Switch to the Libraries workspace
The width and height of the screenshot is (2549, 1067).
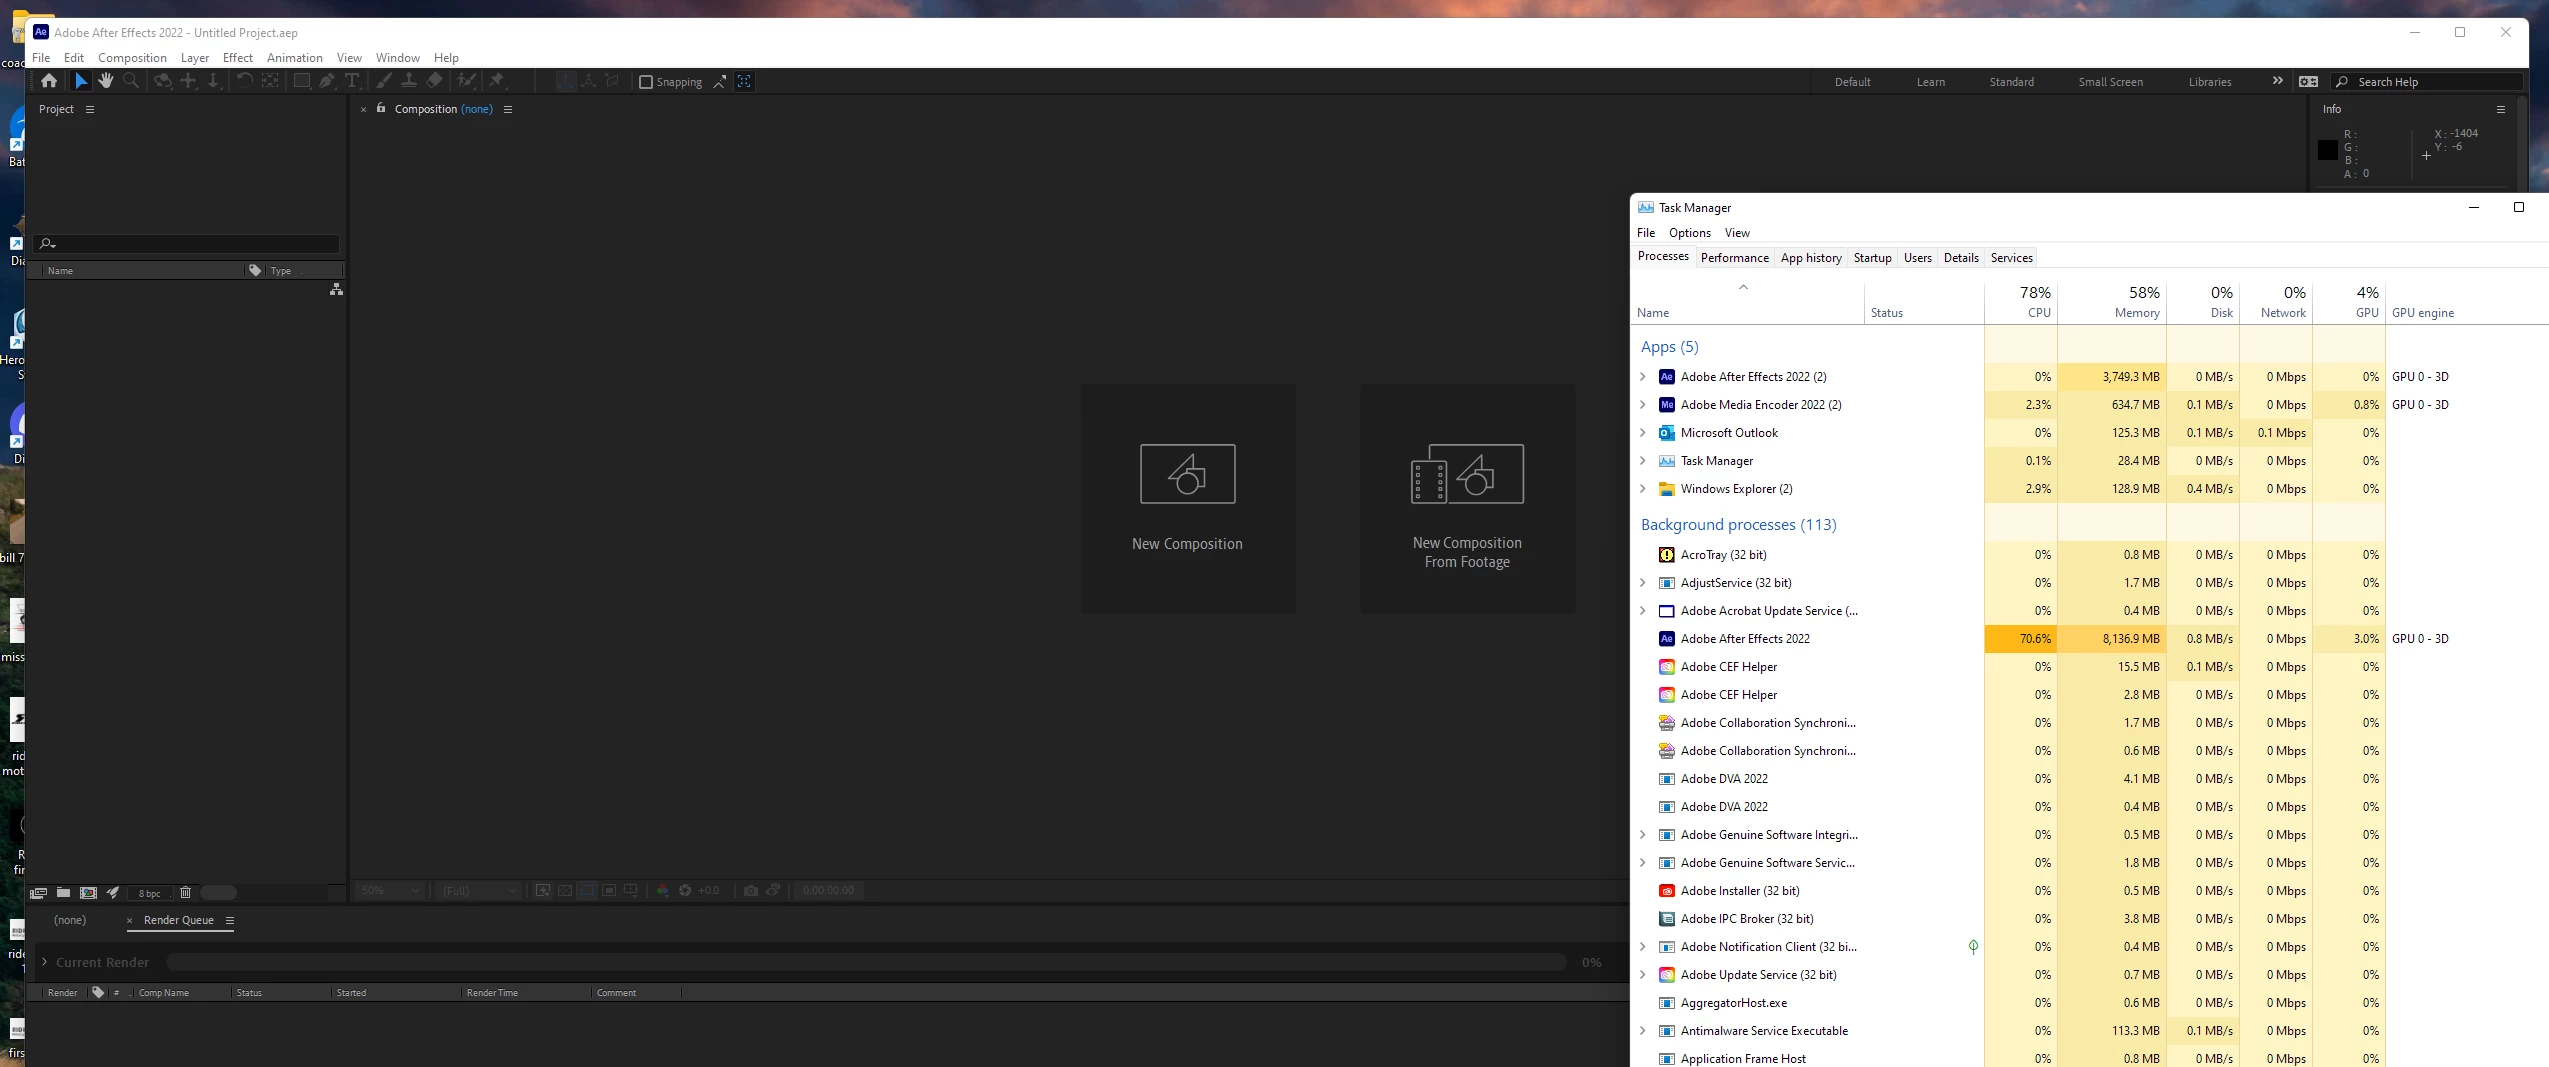pyautogui.click(x=2209, y=82)
